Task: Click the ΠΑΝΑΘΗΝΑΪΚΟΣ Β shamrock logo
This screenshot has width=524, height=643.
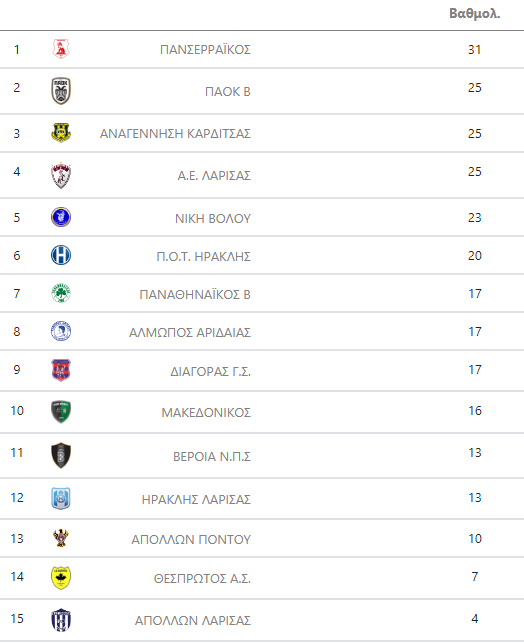Action: tap(61, 293)
